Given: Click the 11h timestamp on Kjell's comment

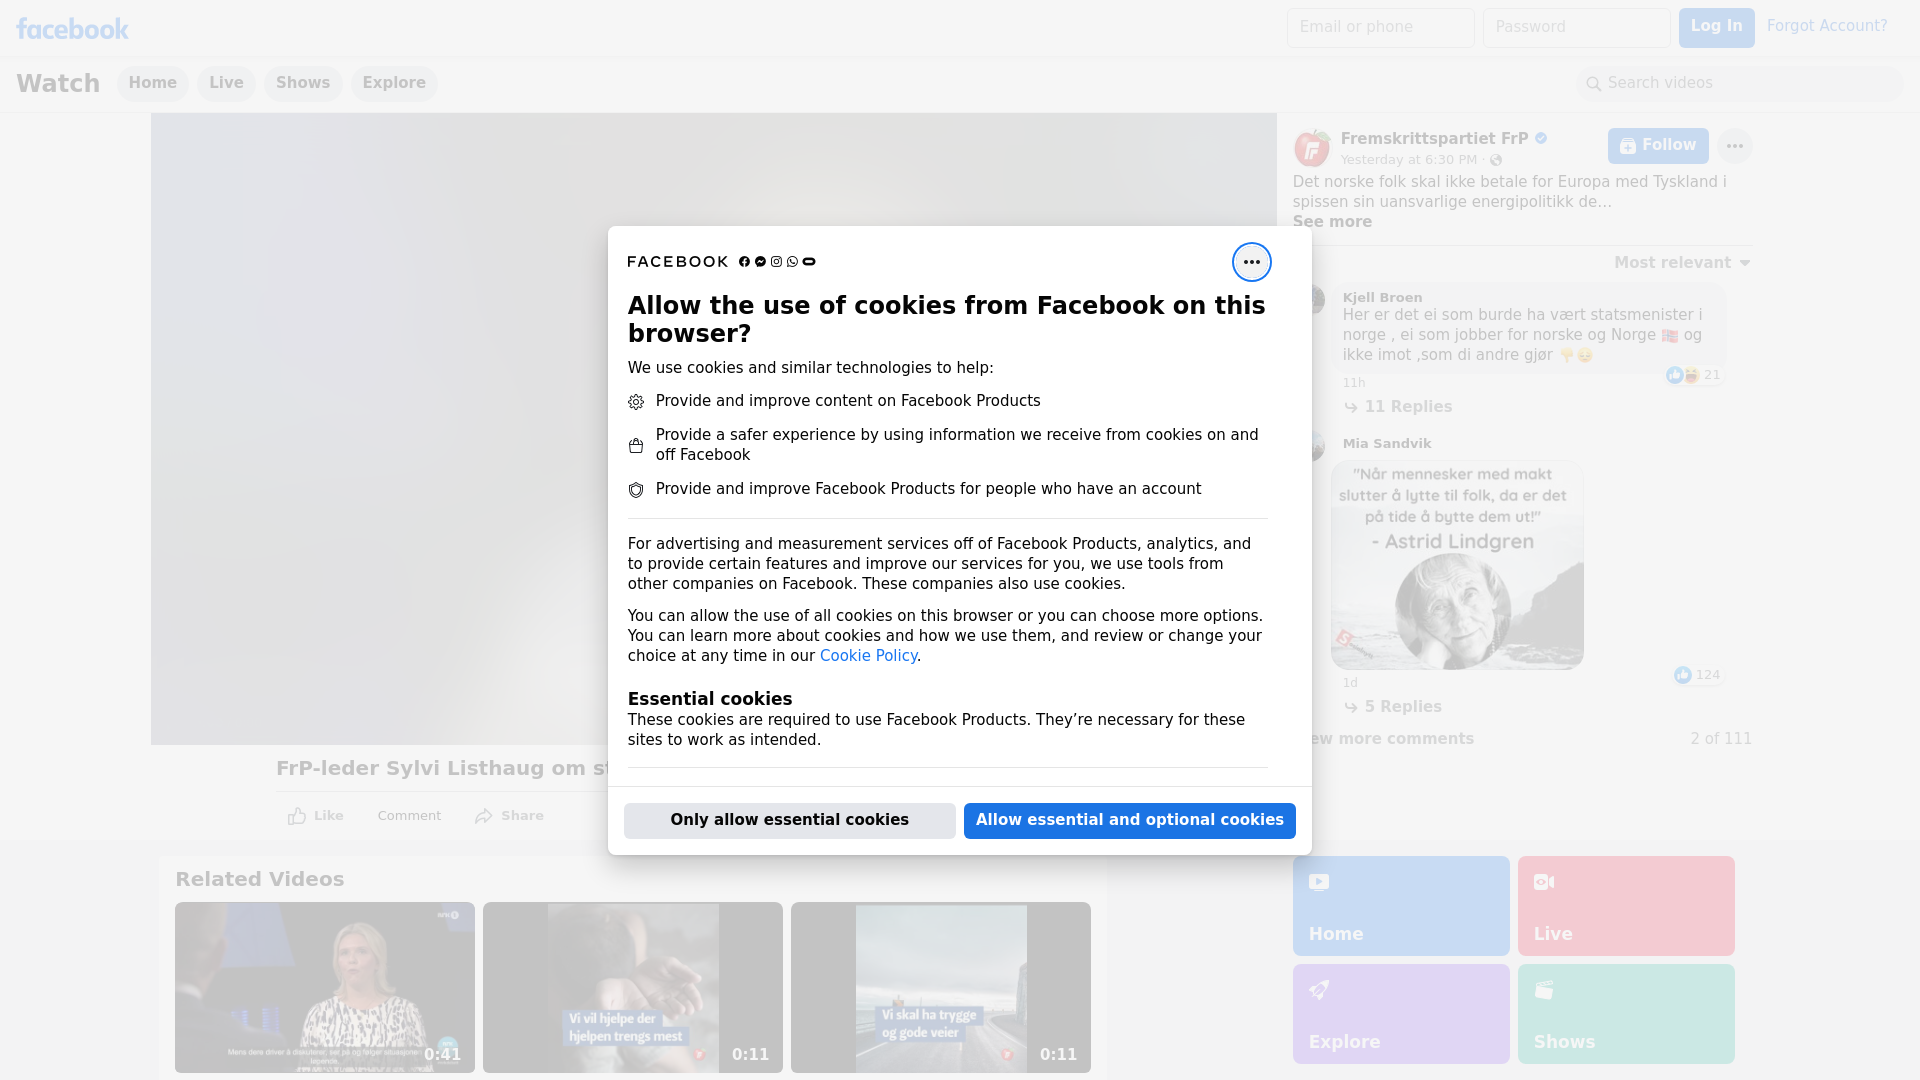Looking at the screenshot, I should (x=1354, y=383).
